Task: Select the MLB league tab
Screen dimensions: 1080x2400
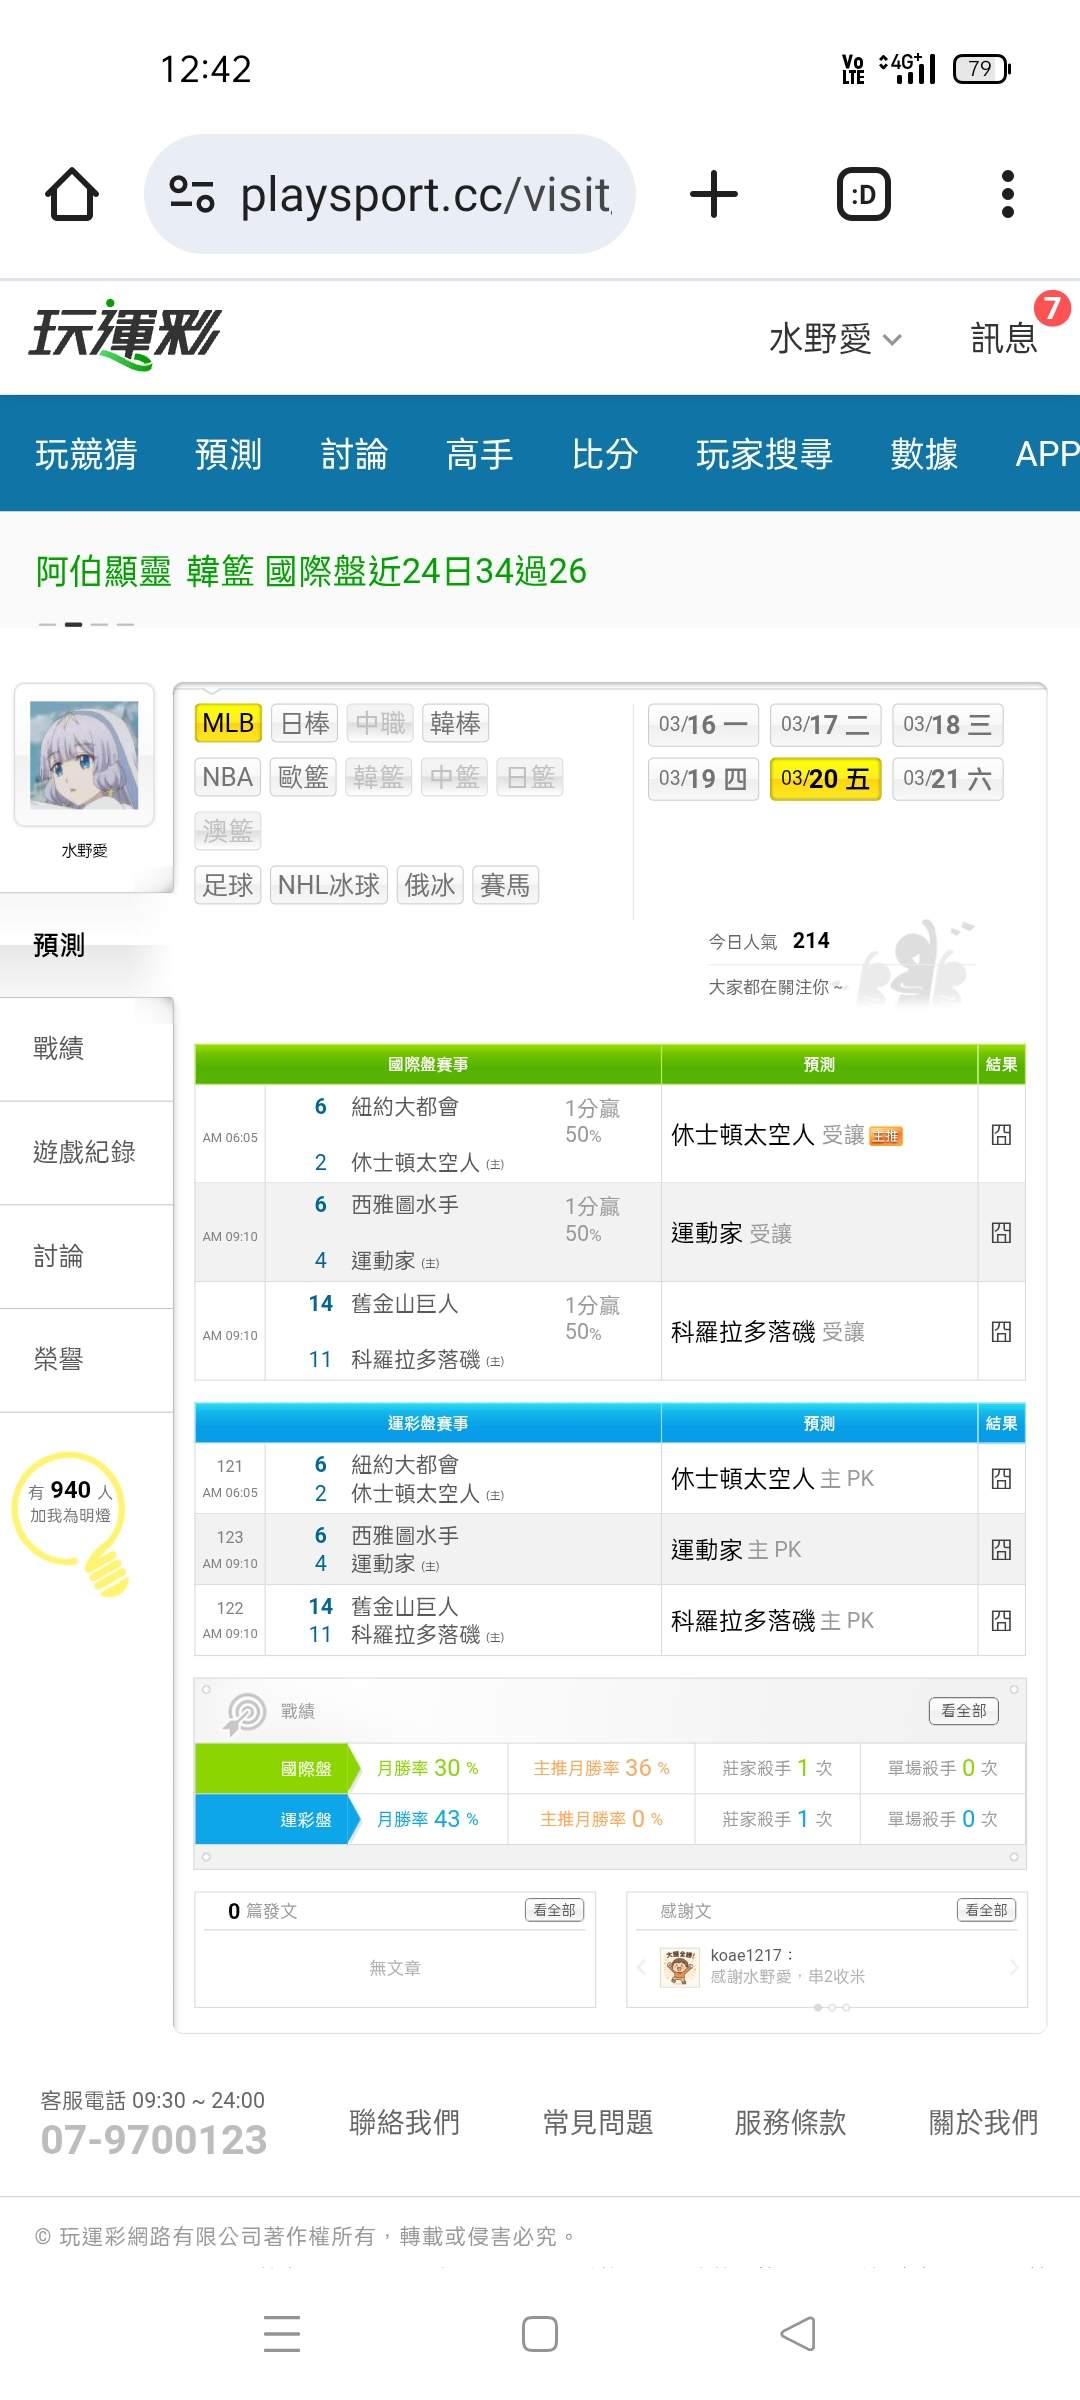Action: (x=228, y=723)
